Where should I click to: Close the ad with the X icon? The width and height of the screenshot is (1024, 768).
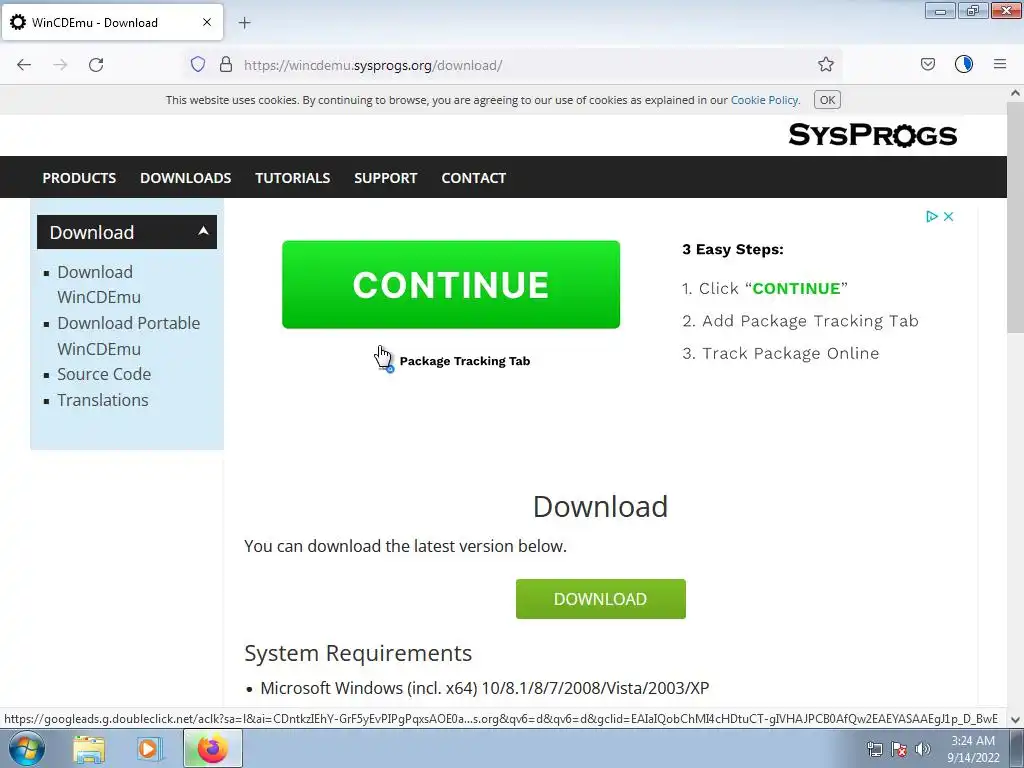click(x=949, y=216)
